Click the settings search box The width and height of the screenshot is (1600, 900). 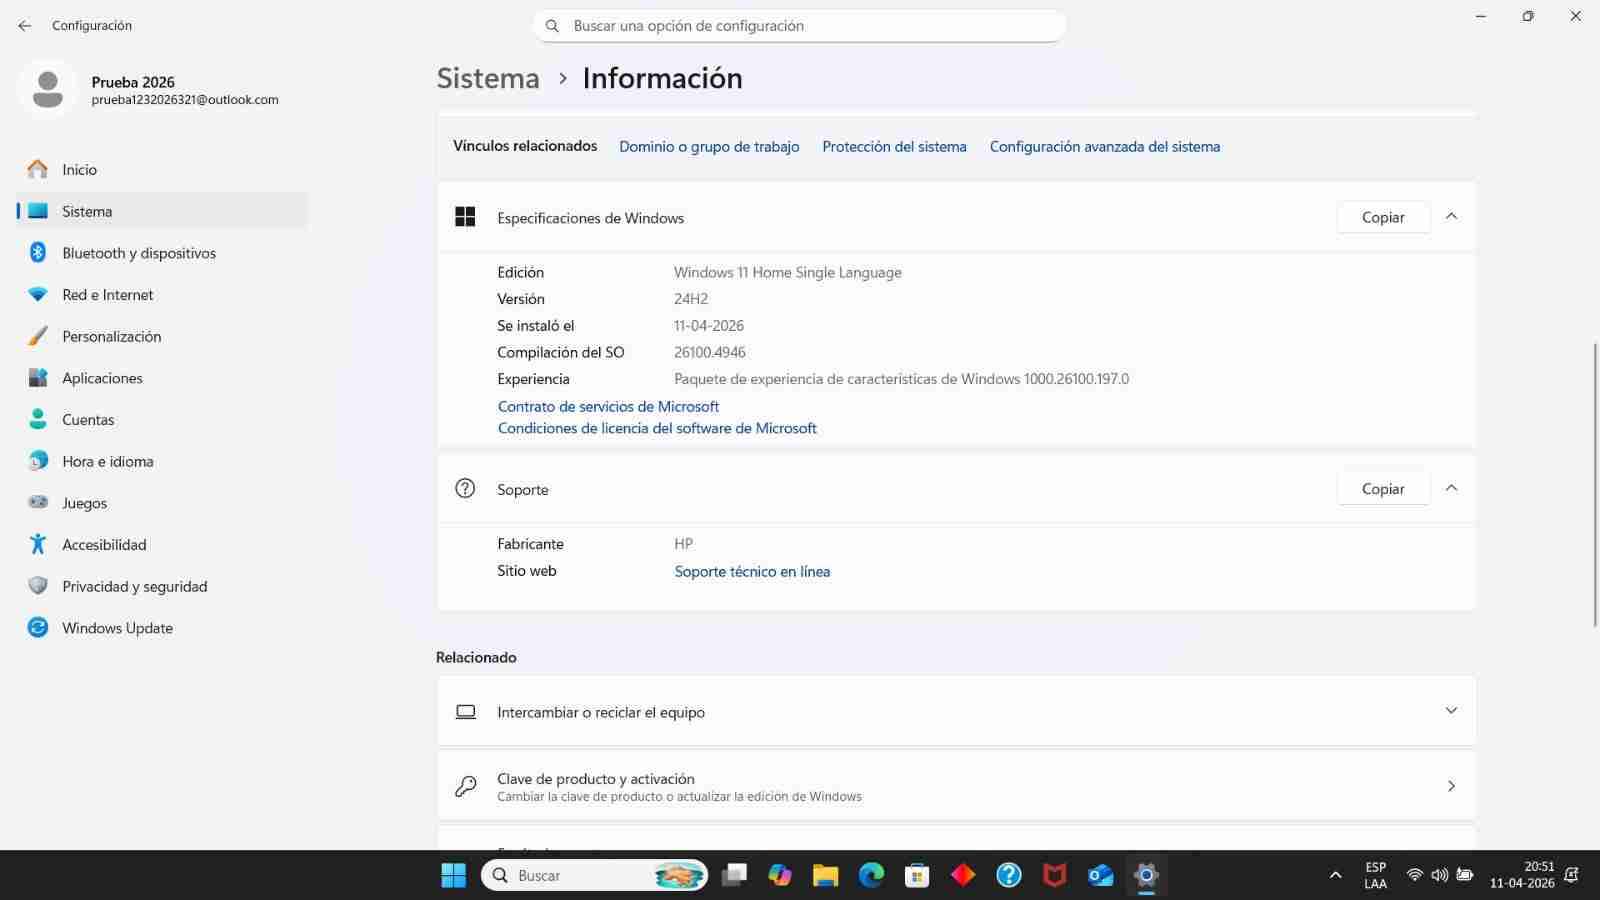click(799, 25)
